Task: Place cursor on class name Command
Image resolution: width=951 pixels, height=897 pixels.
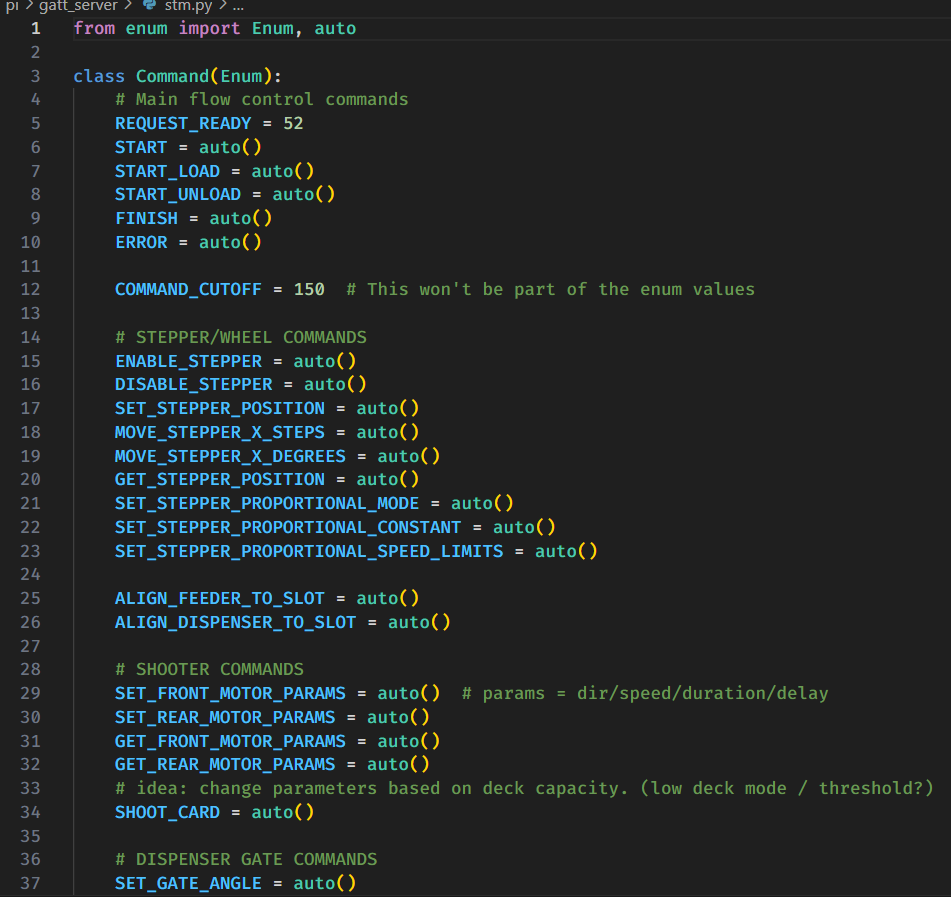Action: [172, 76]
